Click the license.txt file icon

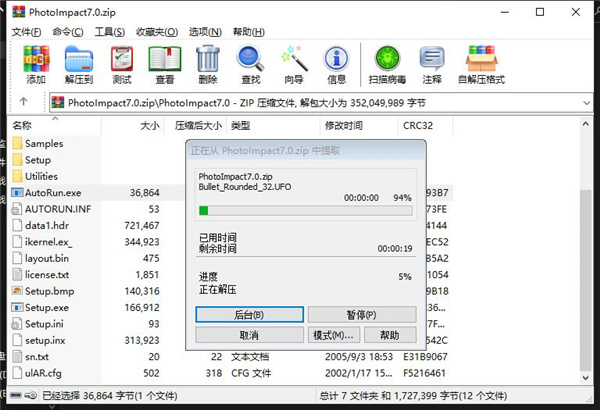17,274
